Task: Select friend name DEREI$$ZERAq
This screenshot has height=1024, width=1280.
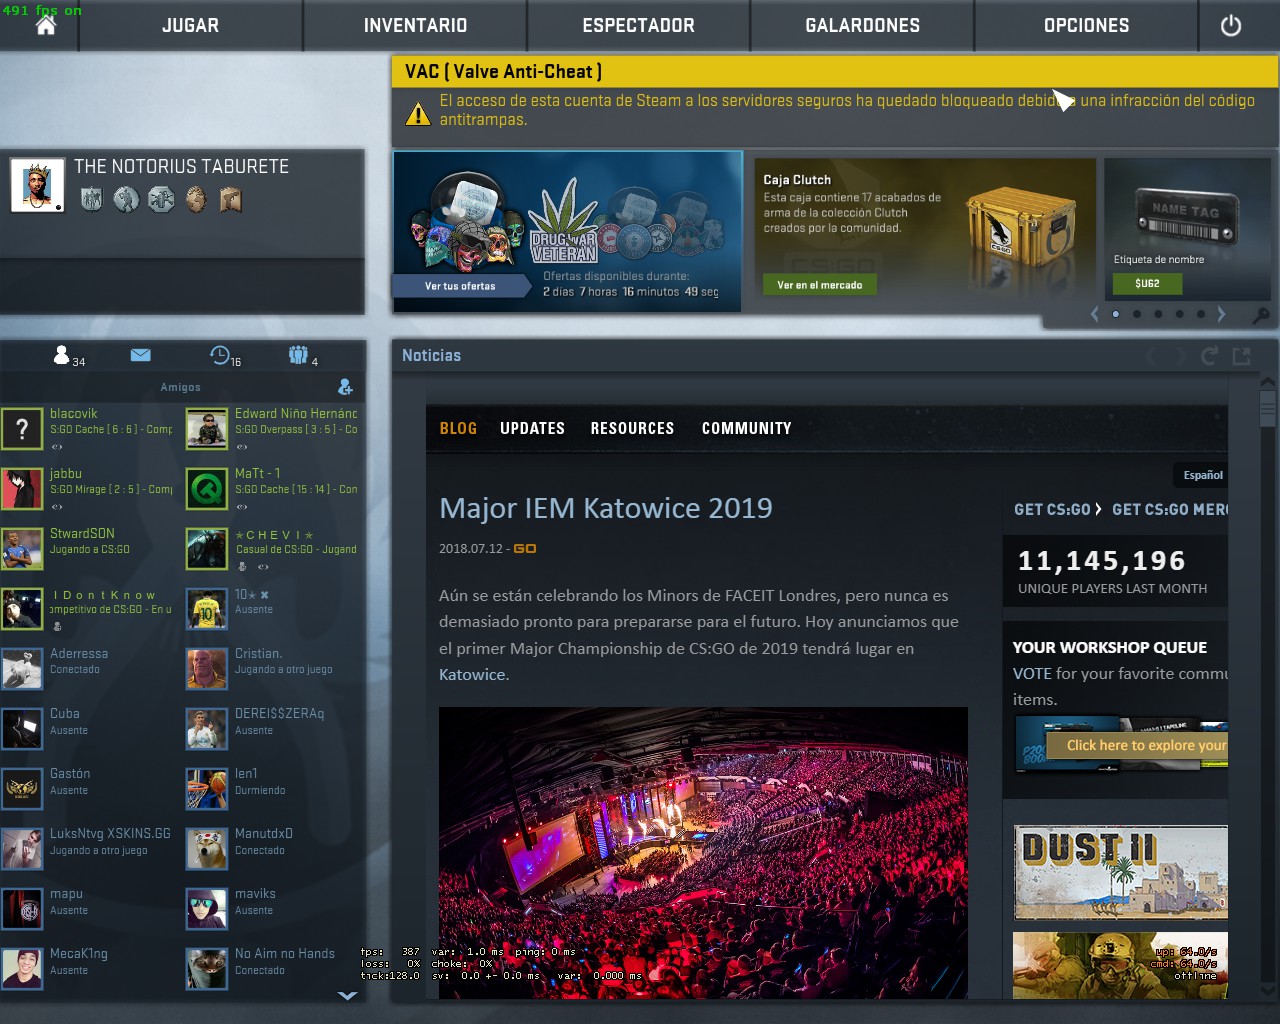Action: click(279, 713)
